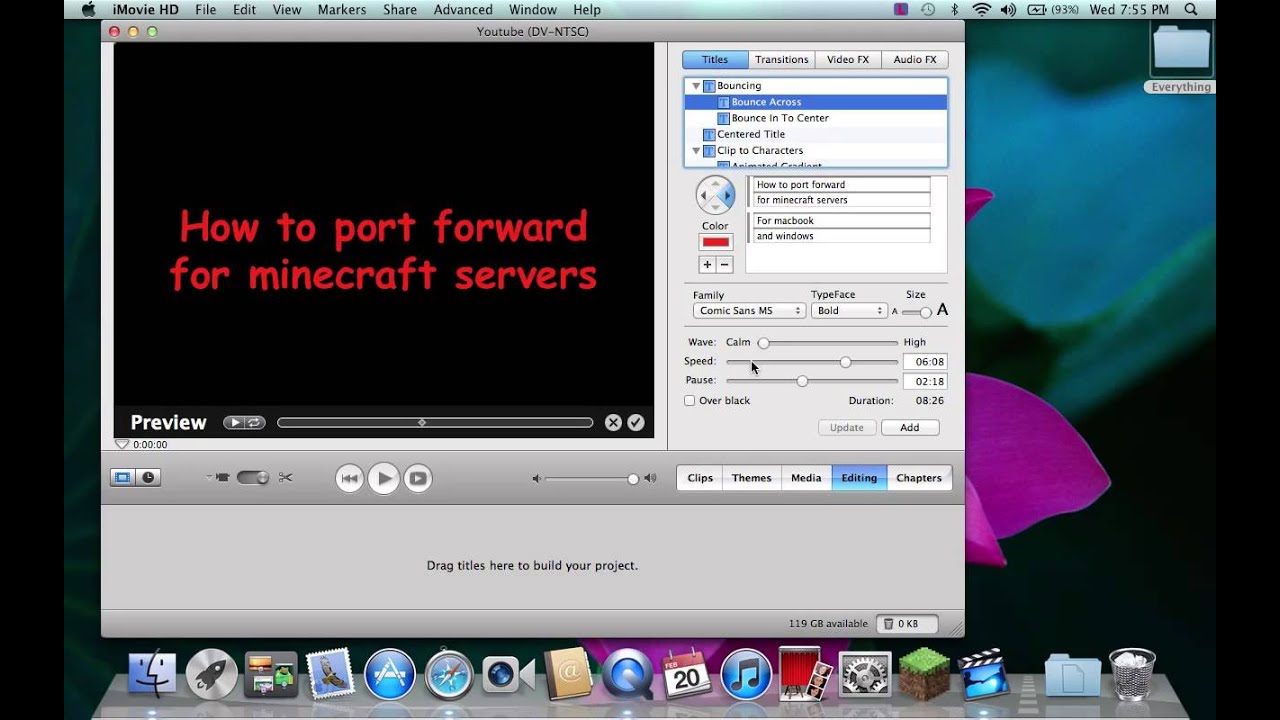
Task: Edit the 'How to port forward' text field
Action: click(x=841, y=184)
